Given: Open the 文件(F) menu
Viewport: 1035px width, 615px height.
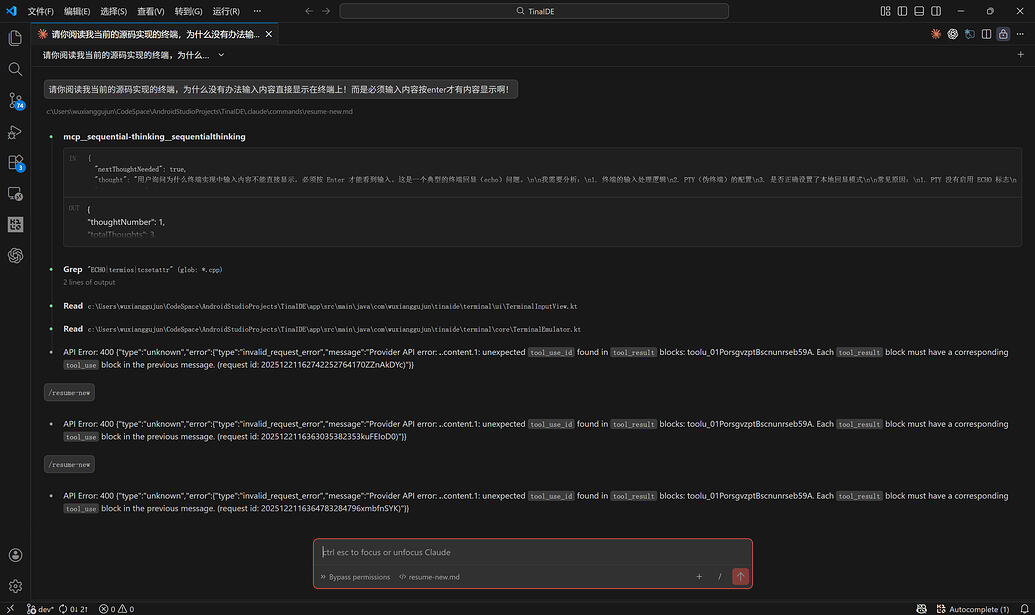Looking at the screenshot, I should tap(40, 11).
